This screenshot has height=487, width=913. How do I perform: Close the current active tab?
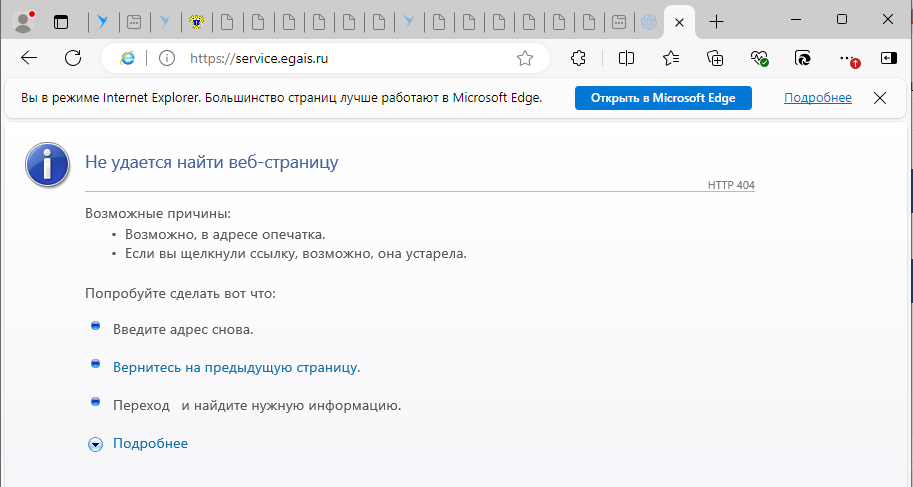pos(681,21)
